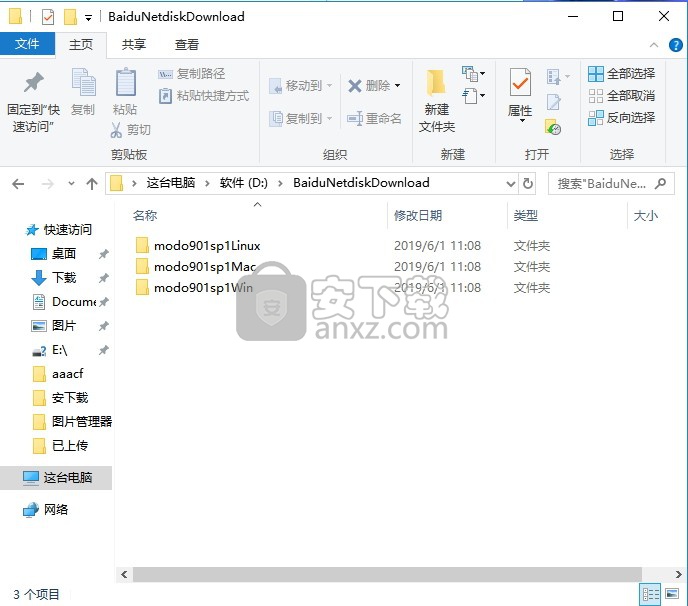Click Cut (剪切) scissors icon

point(116,130)
